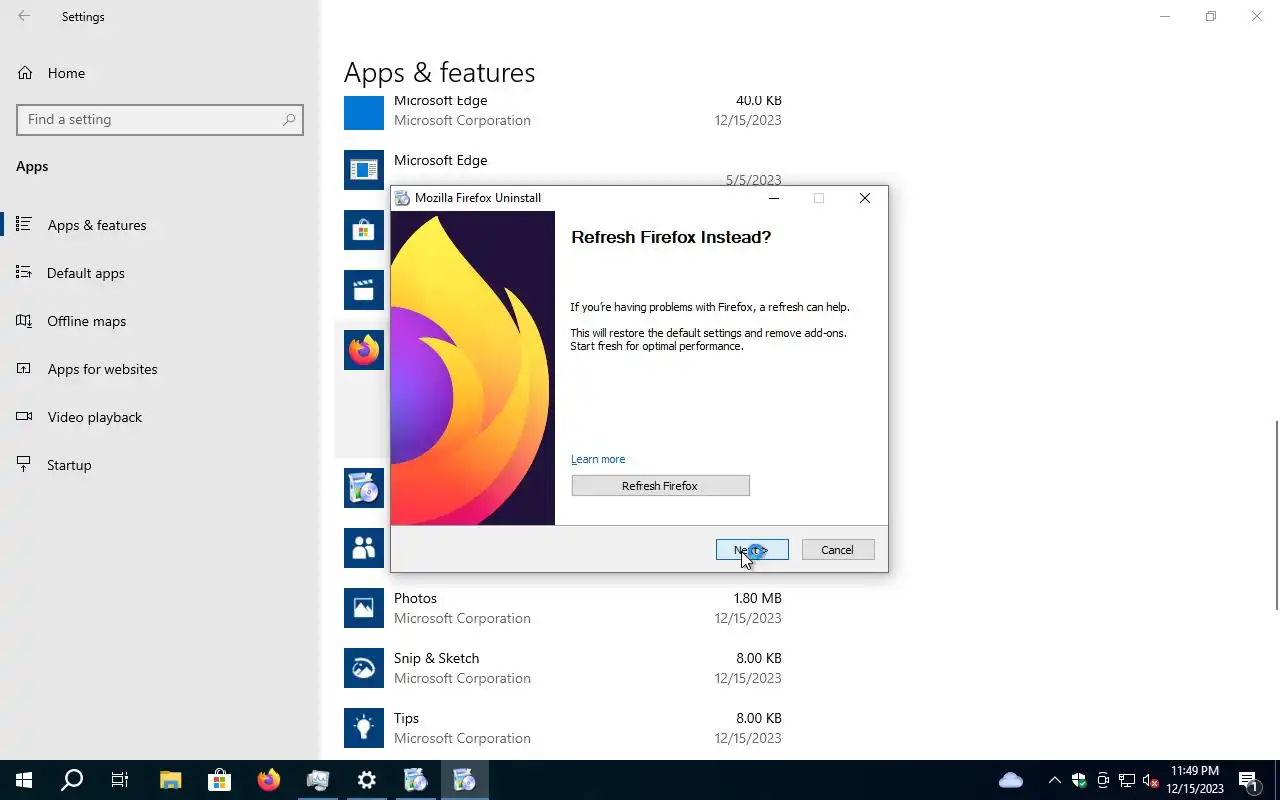This screenshot has height=800, width=1280.
Task: Select the Photos app icon
Action: tap(364, 608)
